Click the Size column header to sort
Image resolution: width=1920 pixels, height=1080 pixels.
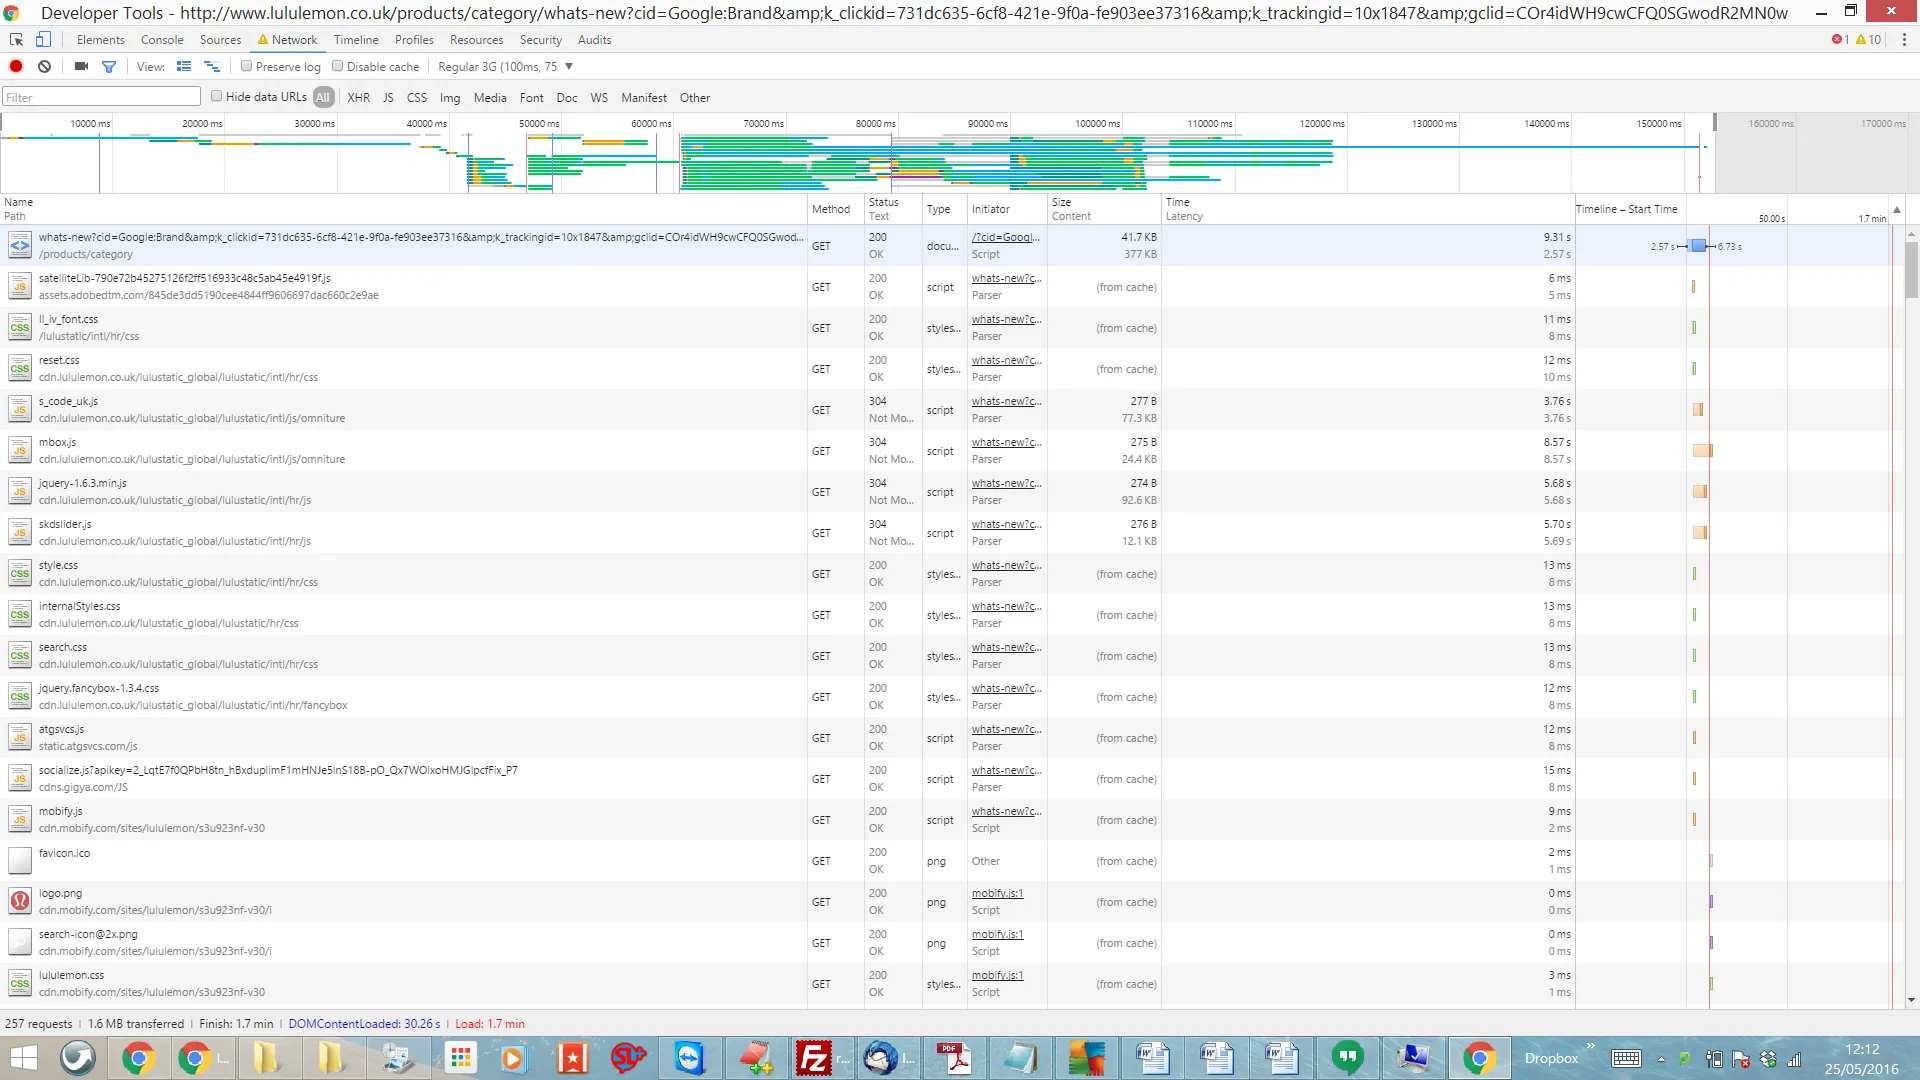point(1061,202)
